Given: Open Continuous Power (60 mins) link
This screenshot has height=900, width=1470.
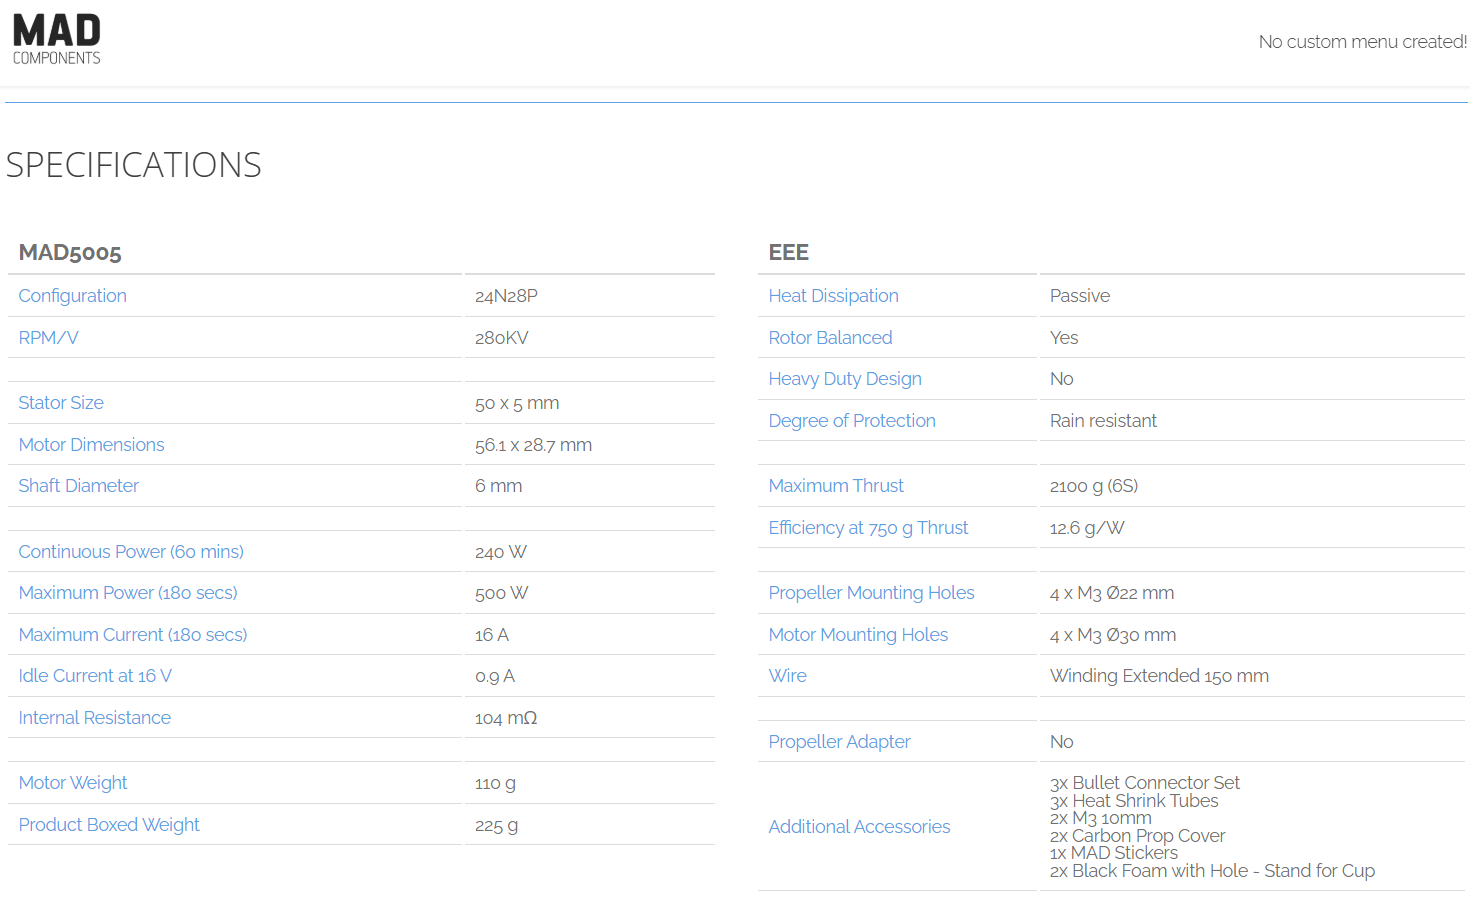Looking at the screenshot, I should [131, 552].
